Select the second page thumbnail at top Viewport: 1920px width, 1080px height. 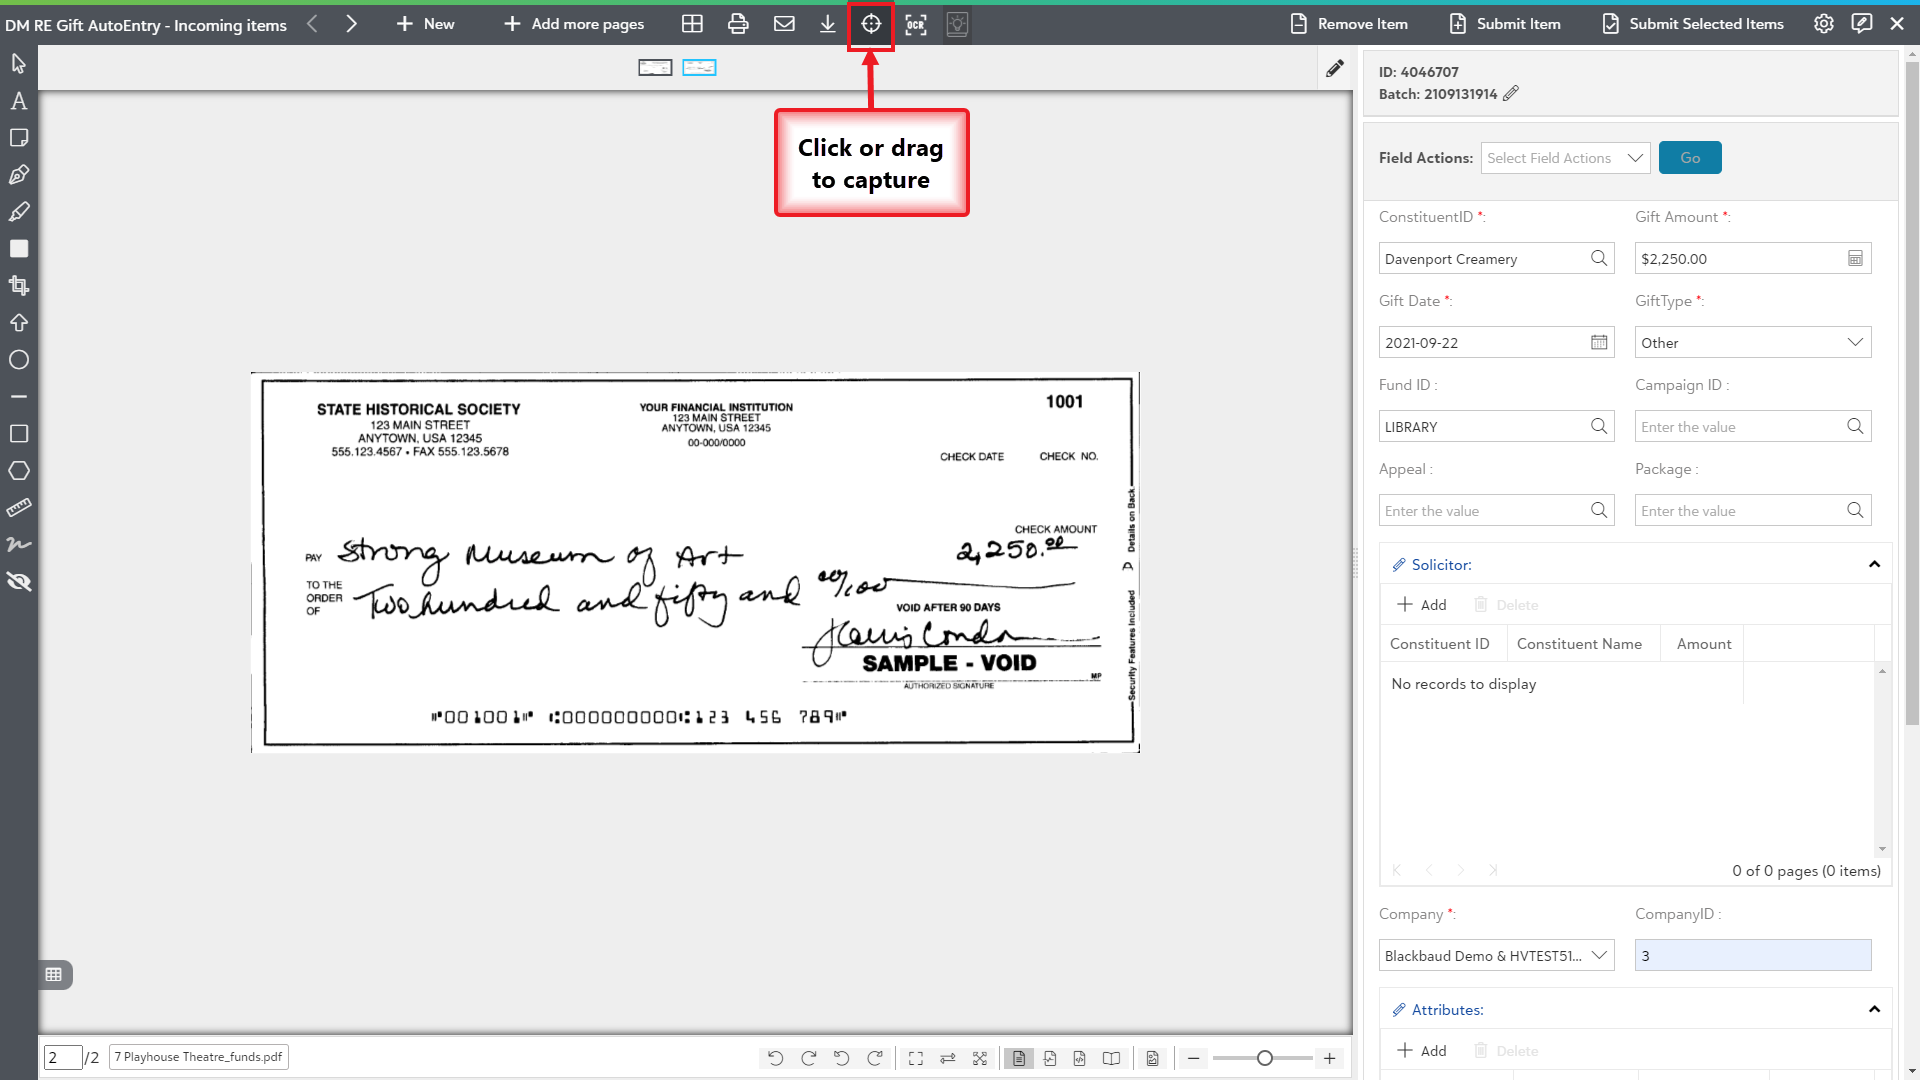pos(699,67)
